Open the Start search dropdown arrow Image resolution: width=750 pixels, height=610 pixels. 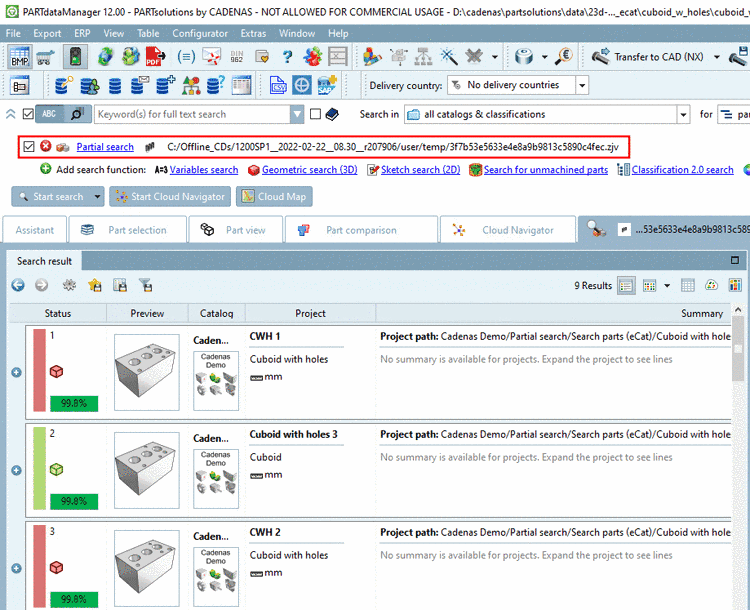97,197
